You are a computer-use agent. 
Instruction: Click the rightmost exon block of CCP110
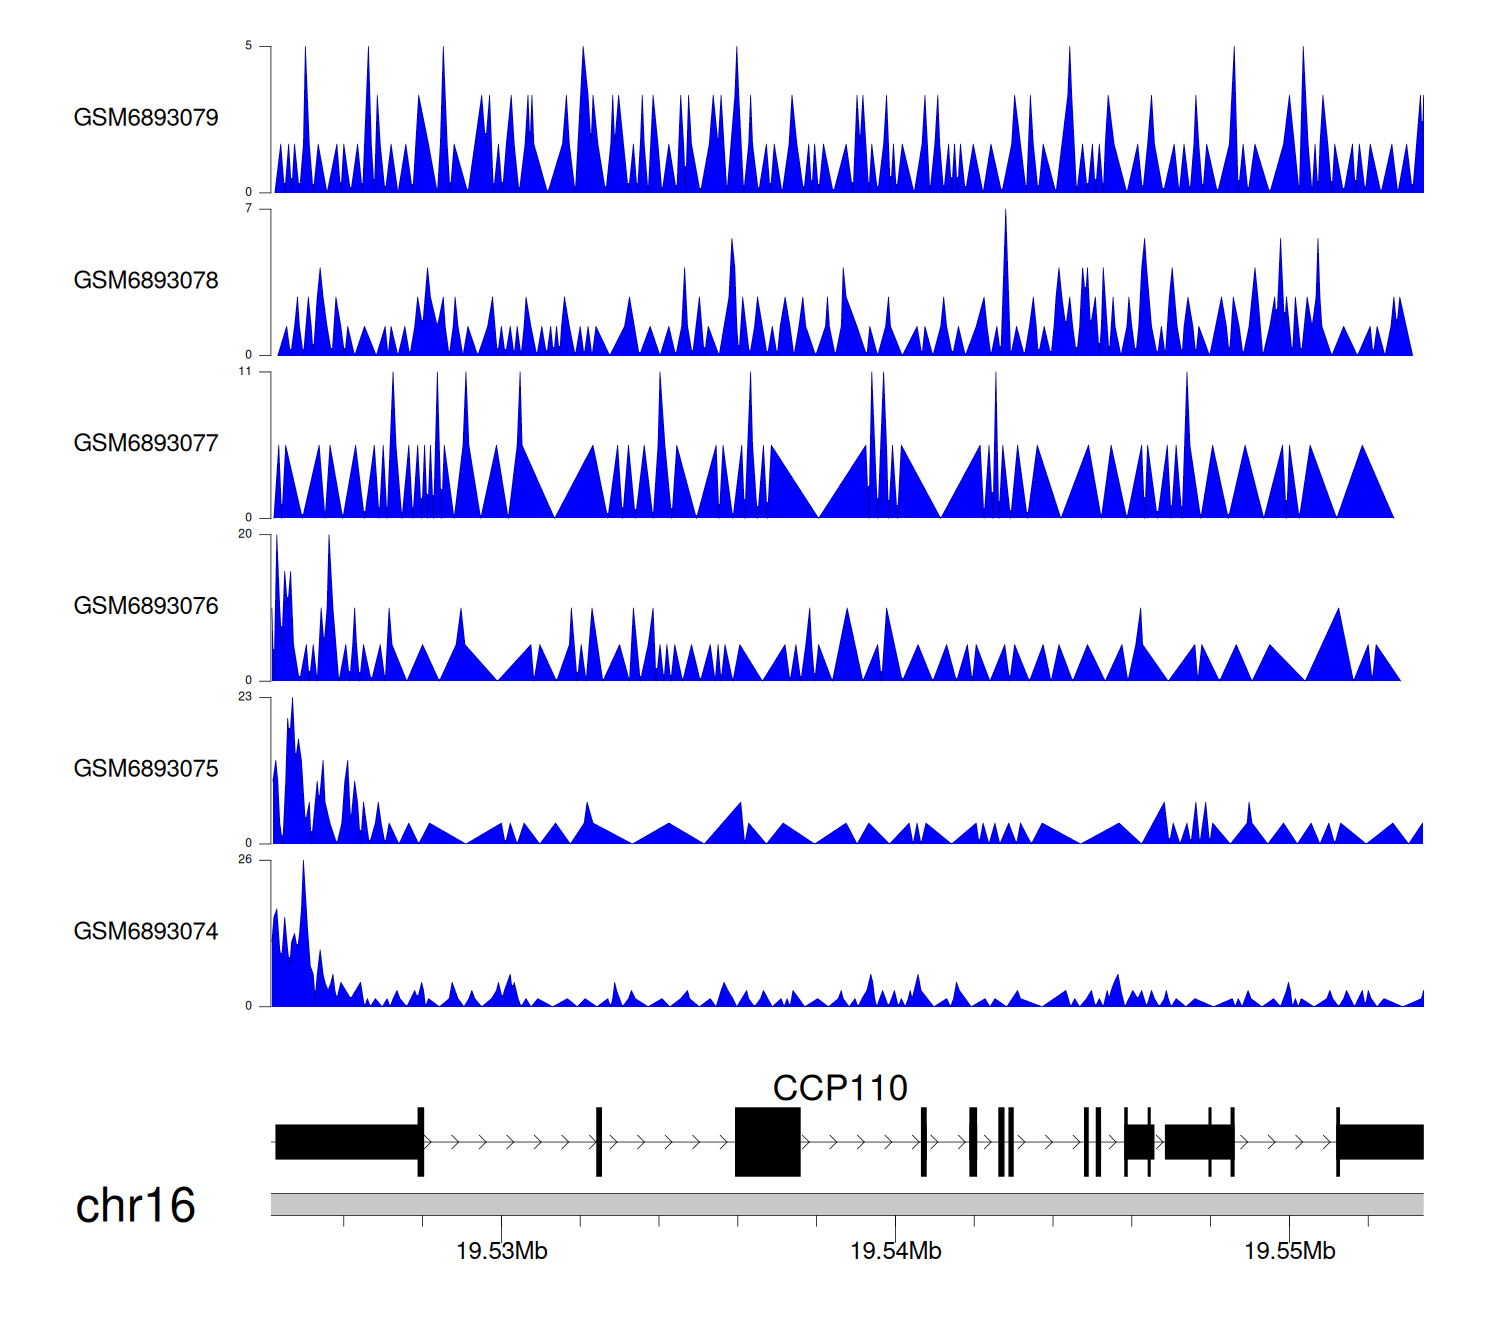pyautogui.click(x=1381, y=1142)
